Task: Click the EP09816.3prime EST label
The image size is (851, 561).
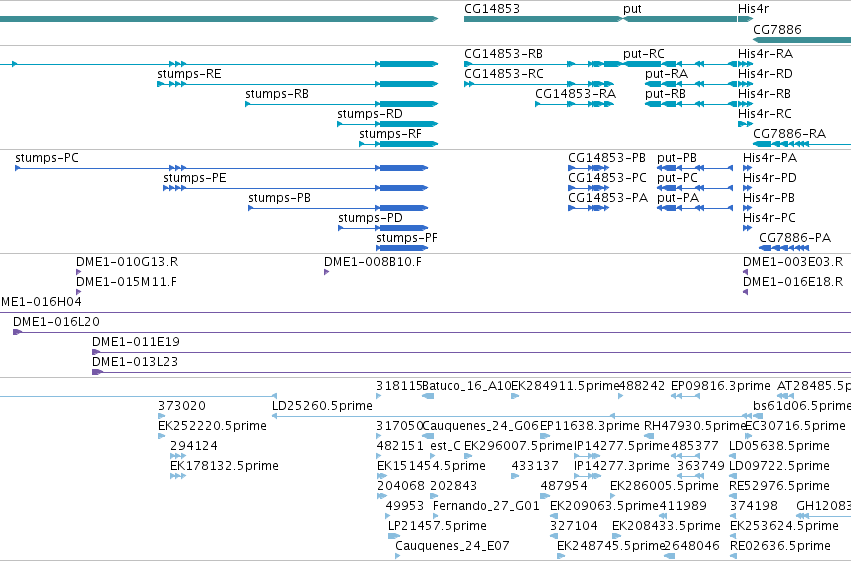Action: (721, 386)
